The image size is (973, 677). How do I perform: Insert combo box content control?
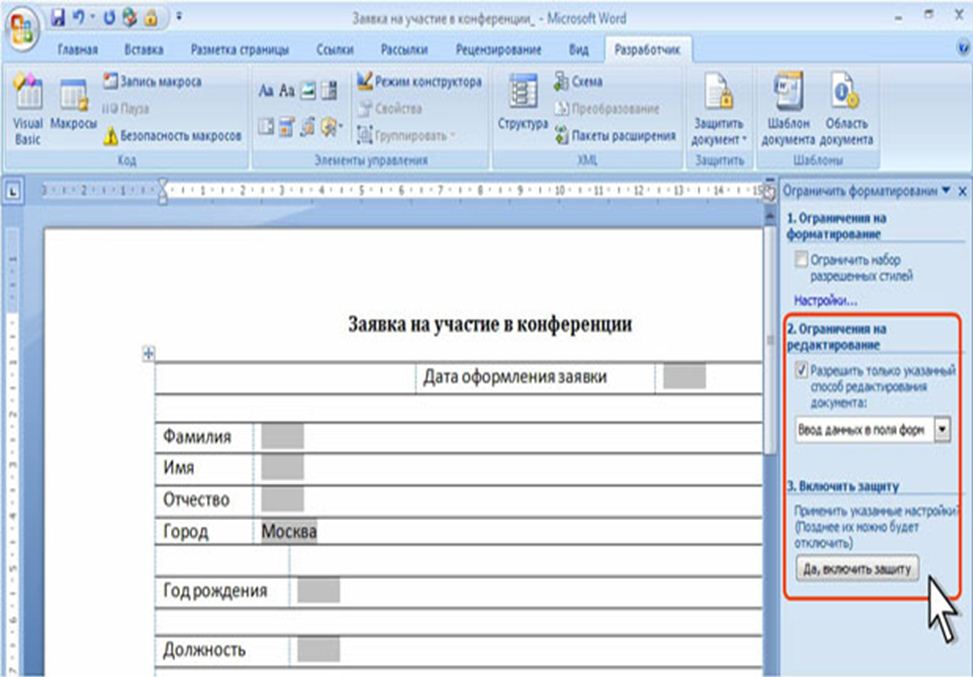point(266,127)
